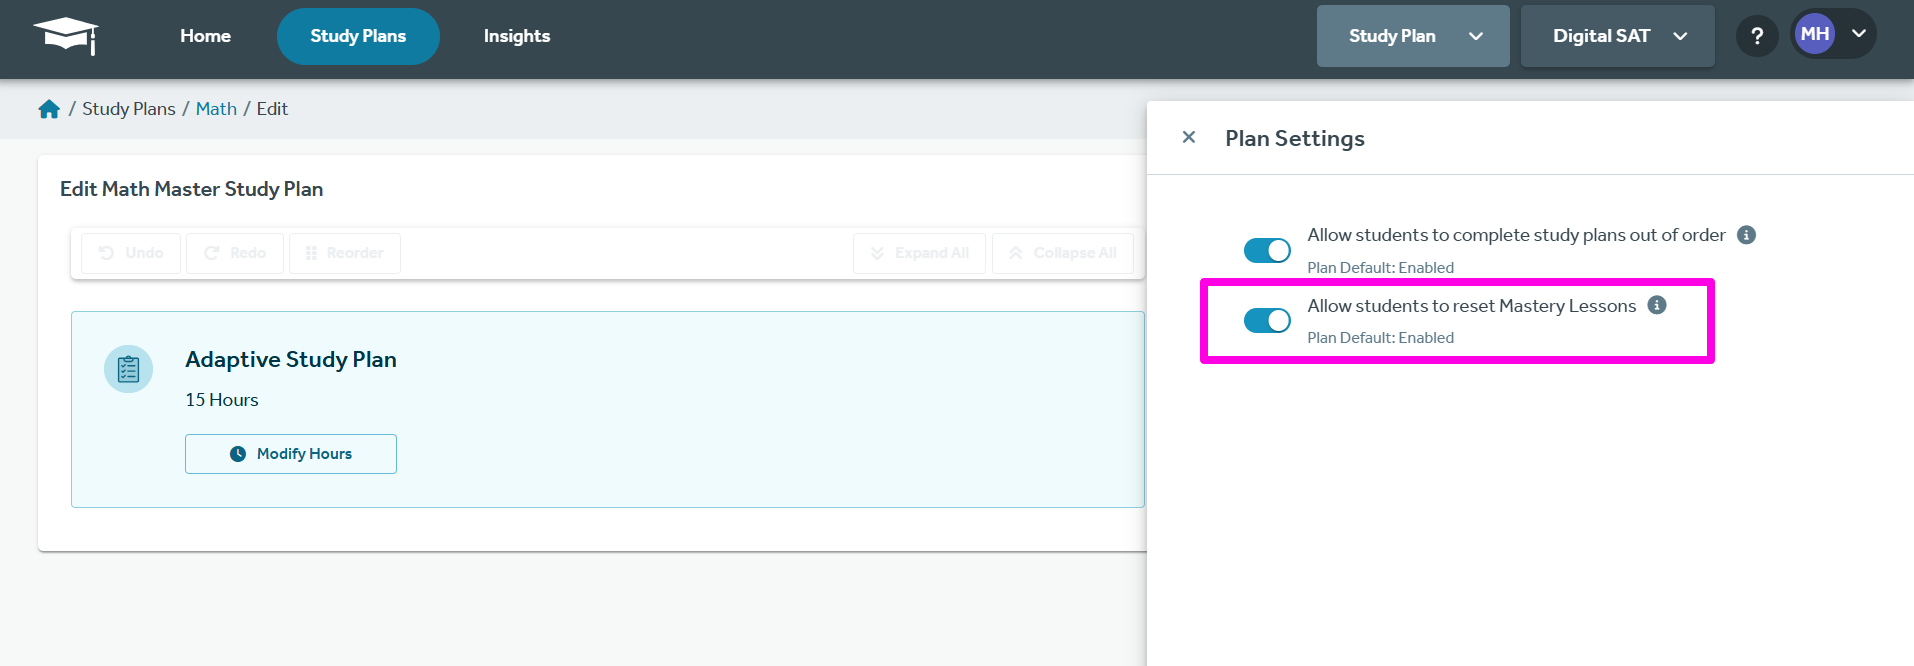Click info icon for reset Mastery Lessons
Image resolution: width=1914 pixels, height=666 pixels.
coord(1657,306)
